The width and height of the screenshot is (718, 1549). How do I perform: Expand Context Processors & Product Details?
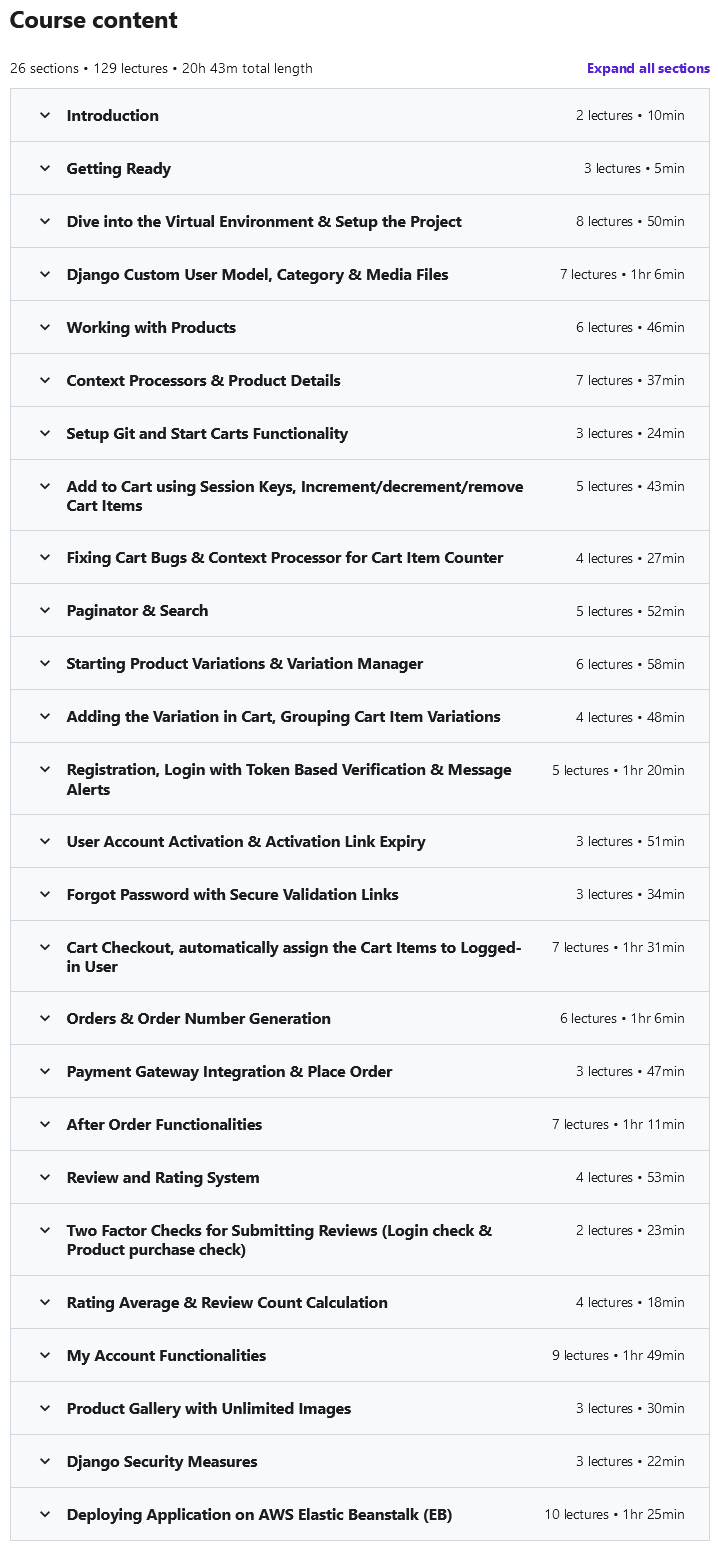coord(203,381)
